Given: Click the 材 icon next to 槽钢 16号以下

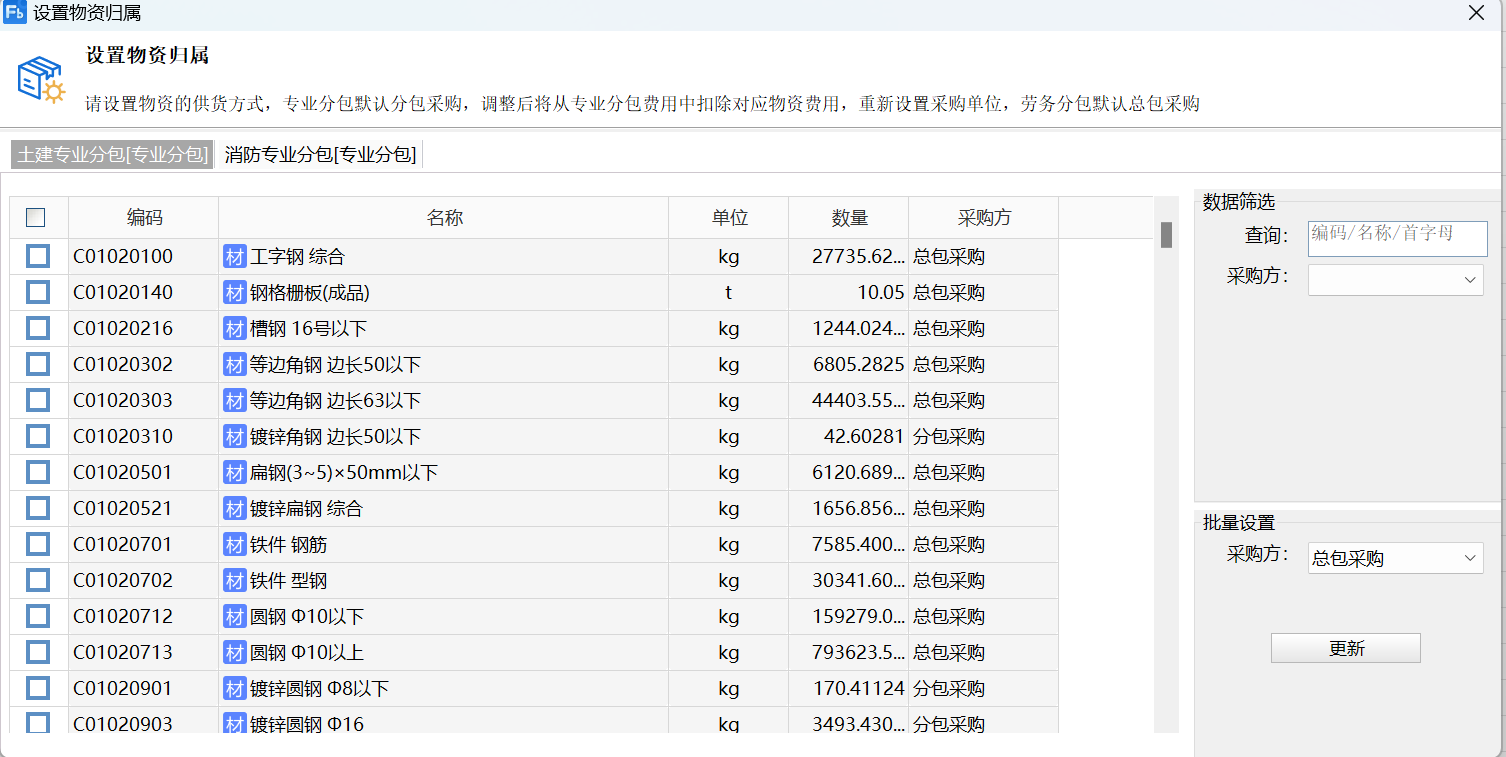Looking at the screenshot, I should (234, 329).
